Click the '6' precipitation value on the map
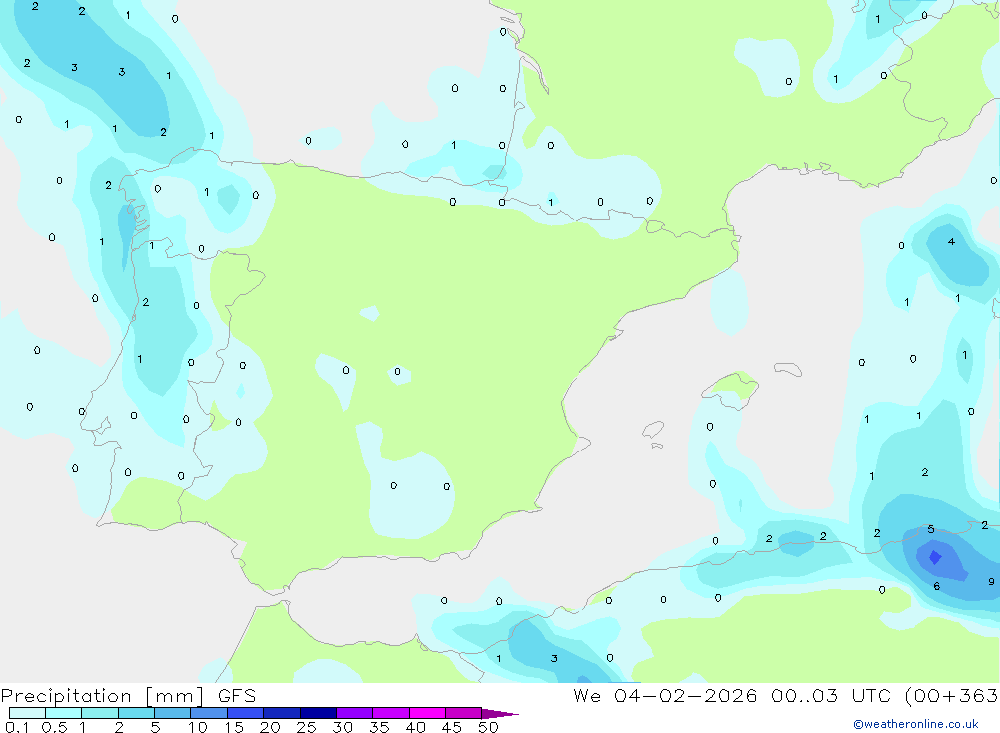This screenshot has height=733, width=1000. (x=936, y=586)
